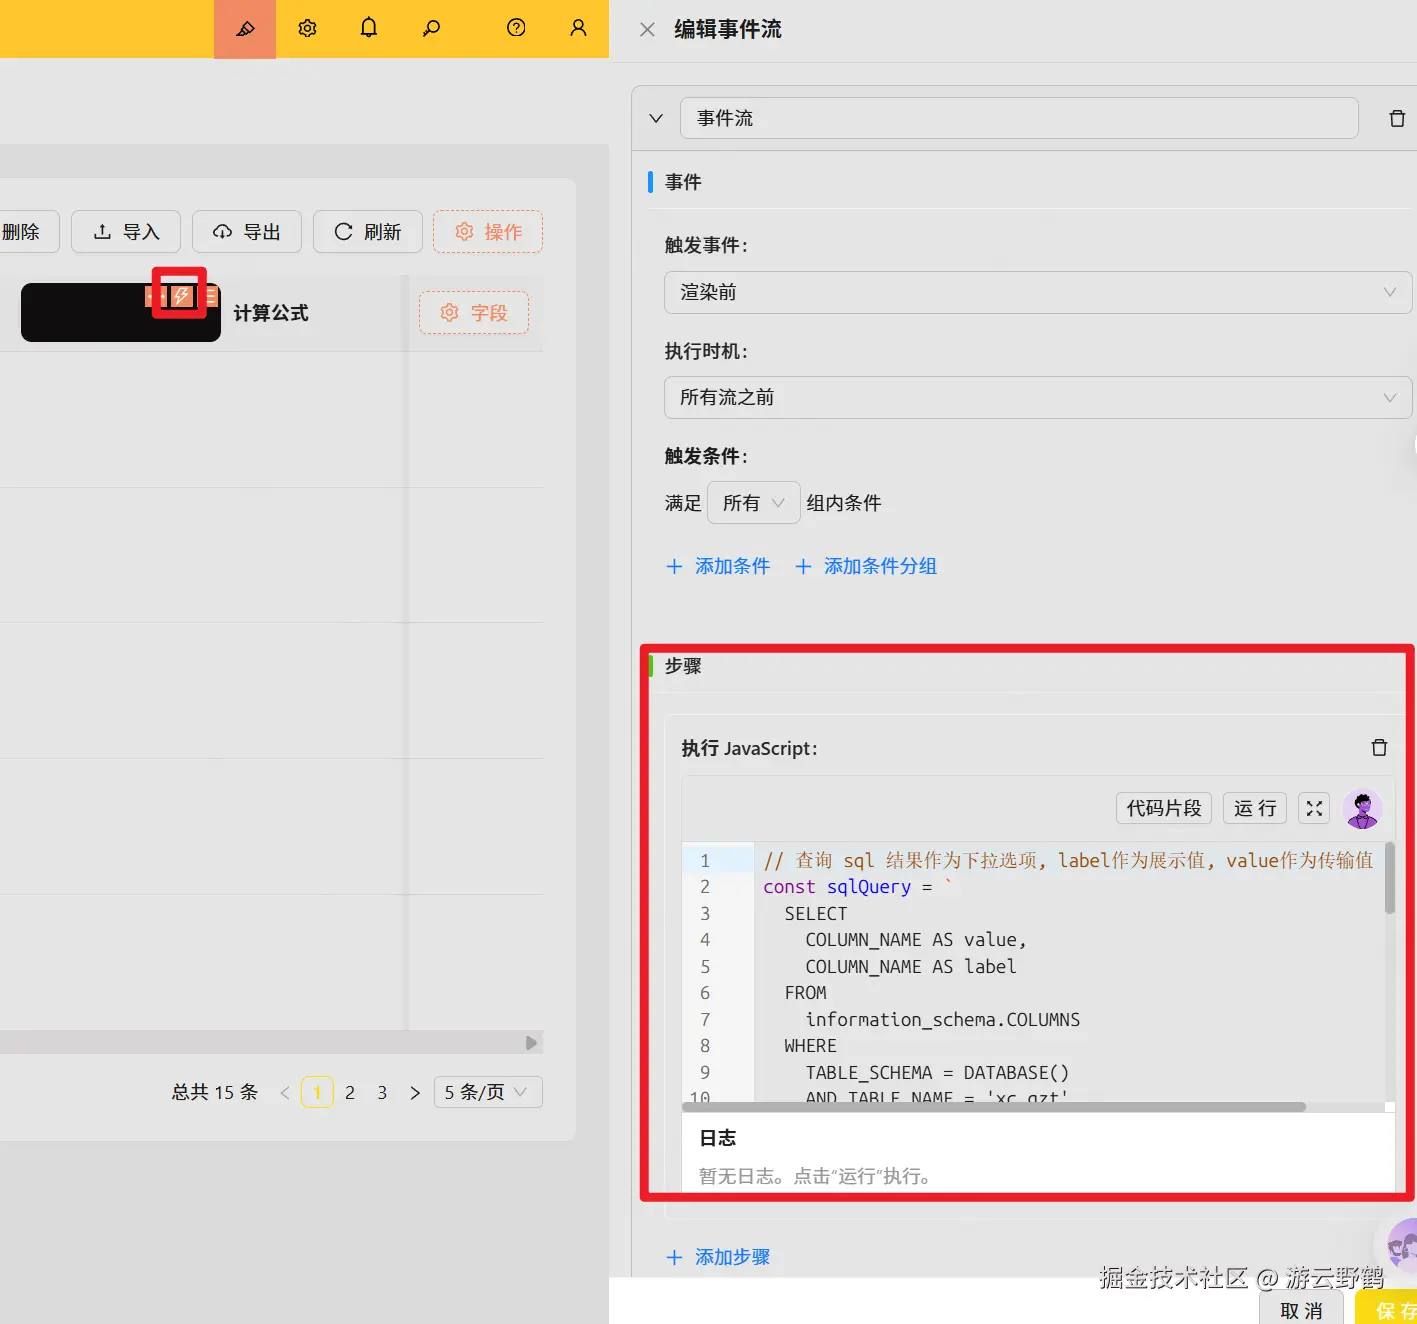This screenshot has width=1417, height=1324.
Task: Open the 所有 condition match dropdown
Action: click(x=754, y=503)
